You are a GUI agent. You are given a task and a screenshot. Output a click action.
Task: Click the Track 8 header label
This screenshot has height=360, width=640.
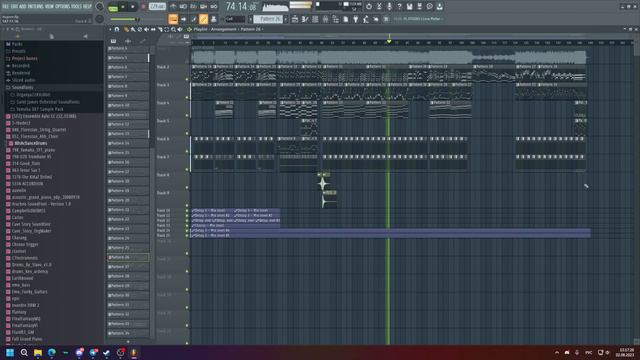click(x=163, y=175)
